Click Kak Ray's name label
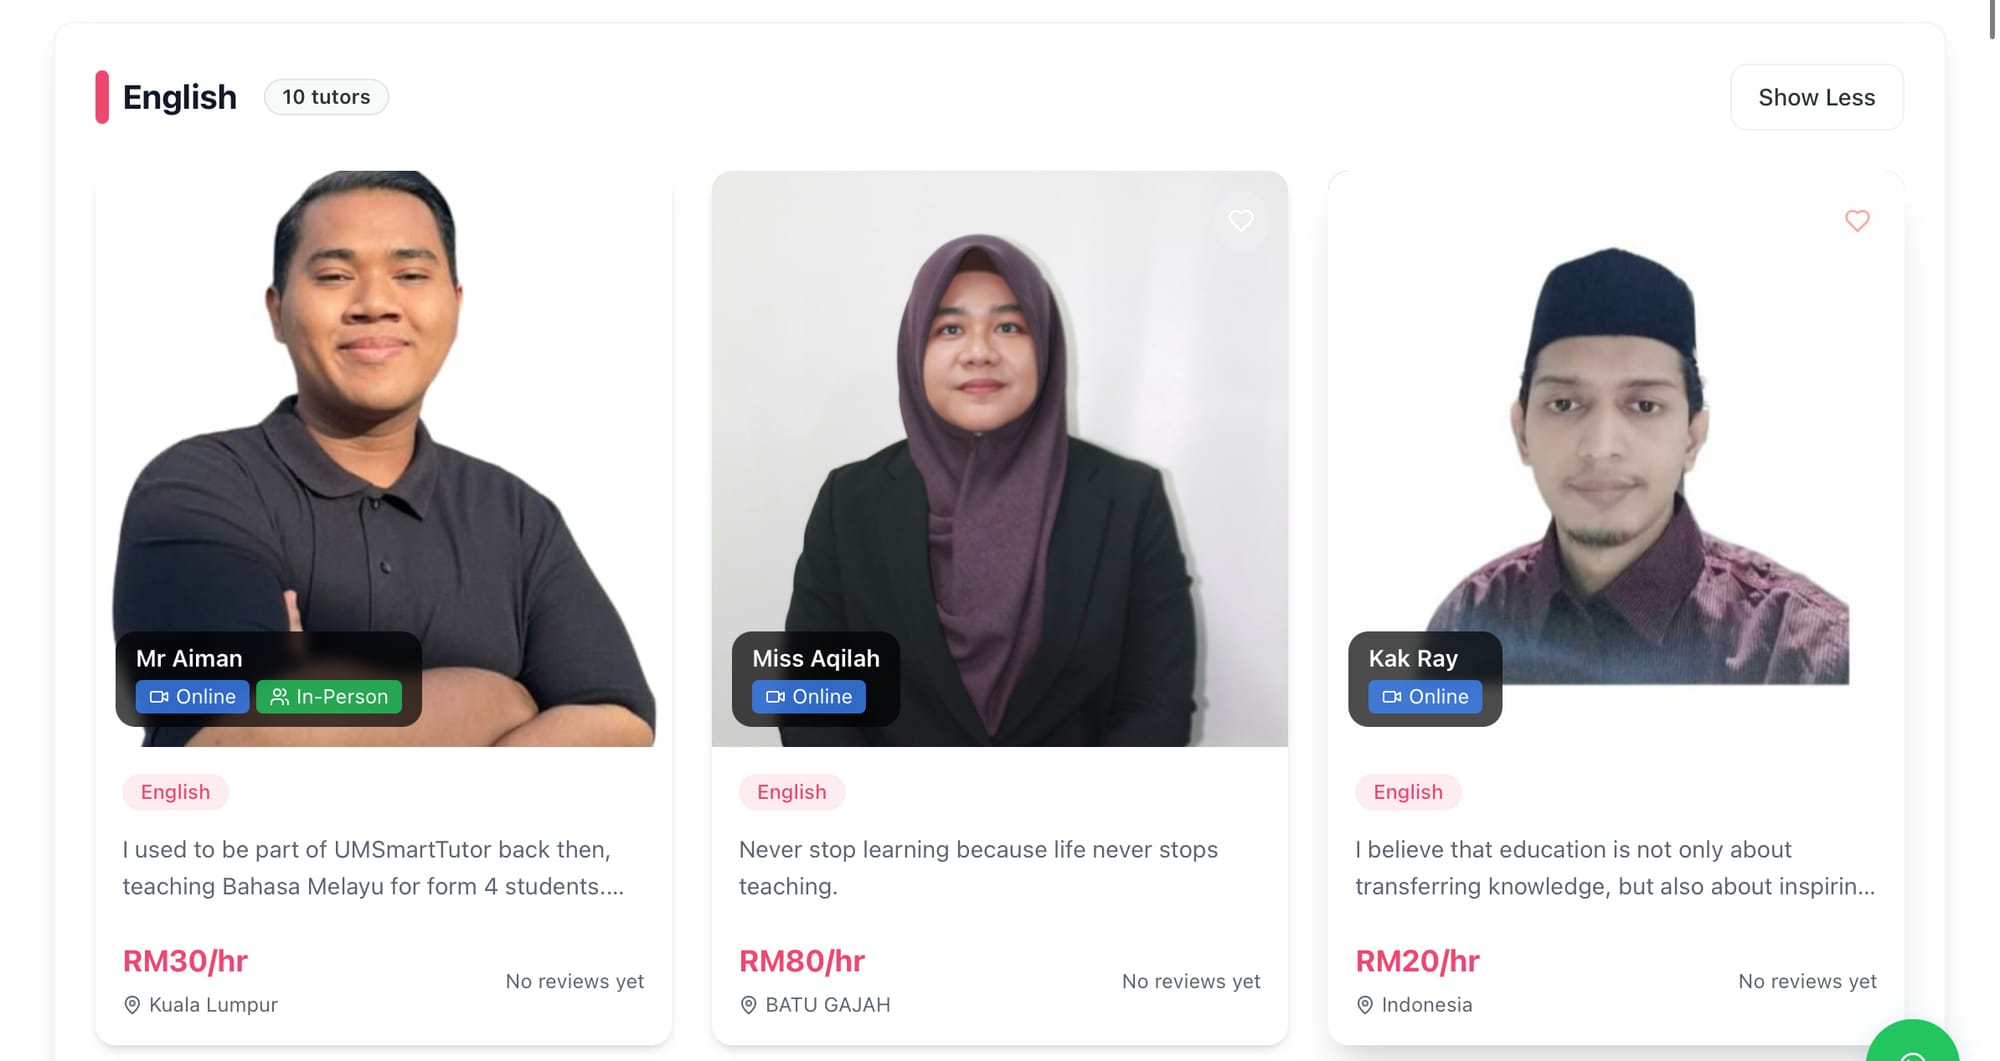 point(1413,658)
